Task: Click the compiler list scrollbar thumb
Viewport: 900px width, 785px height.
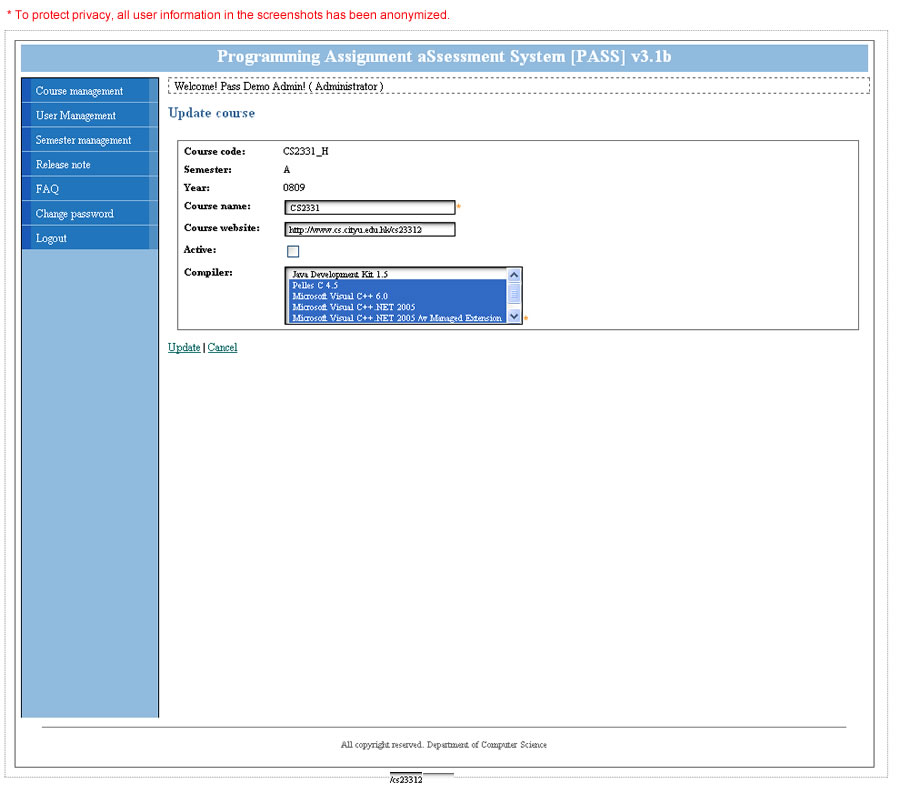Action: [x=514, y=294]
